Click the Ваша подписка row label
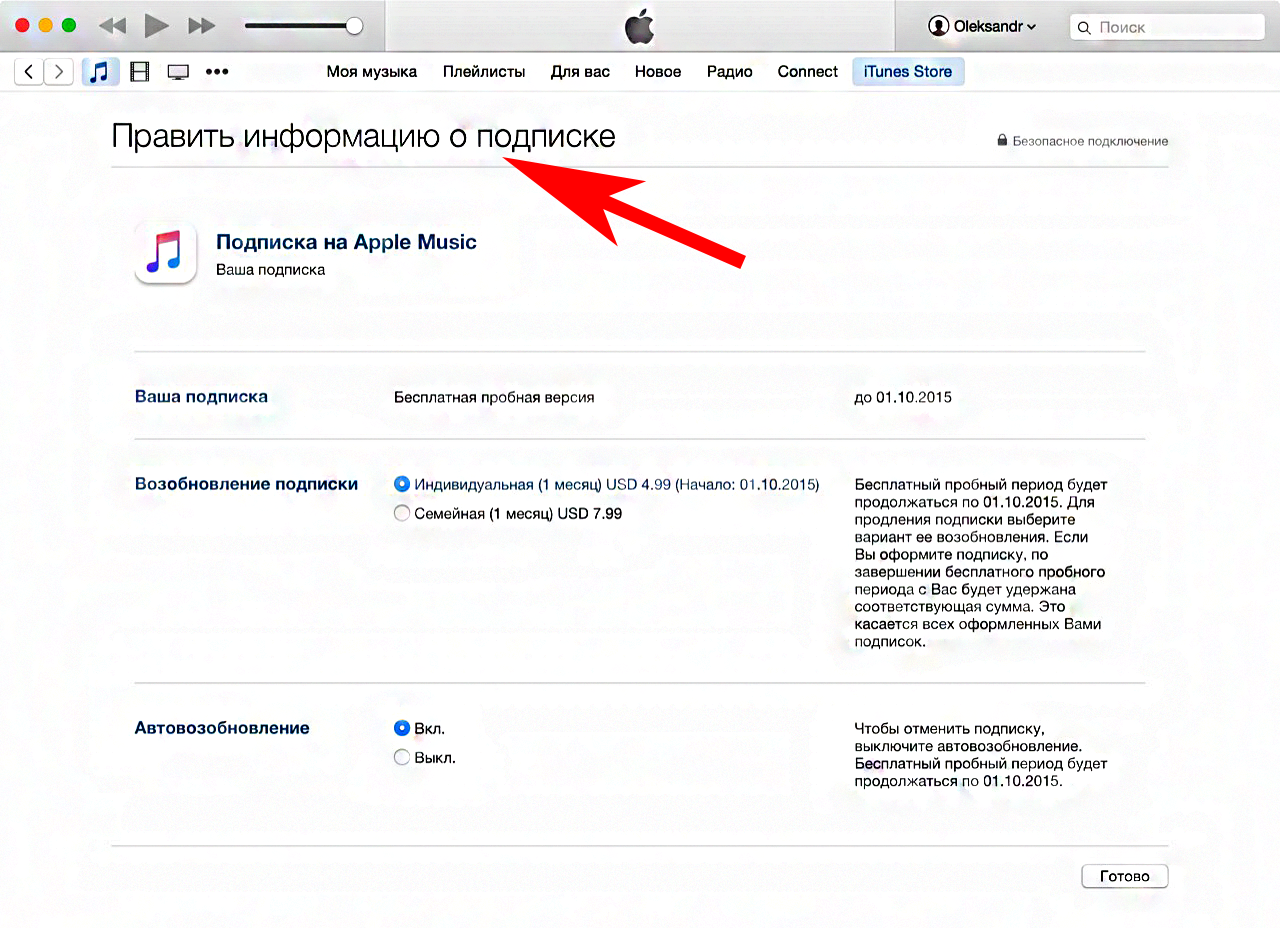The height and width of the screenshot is (928, 1280). tap(201, 396)
